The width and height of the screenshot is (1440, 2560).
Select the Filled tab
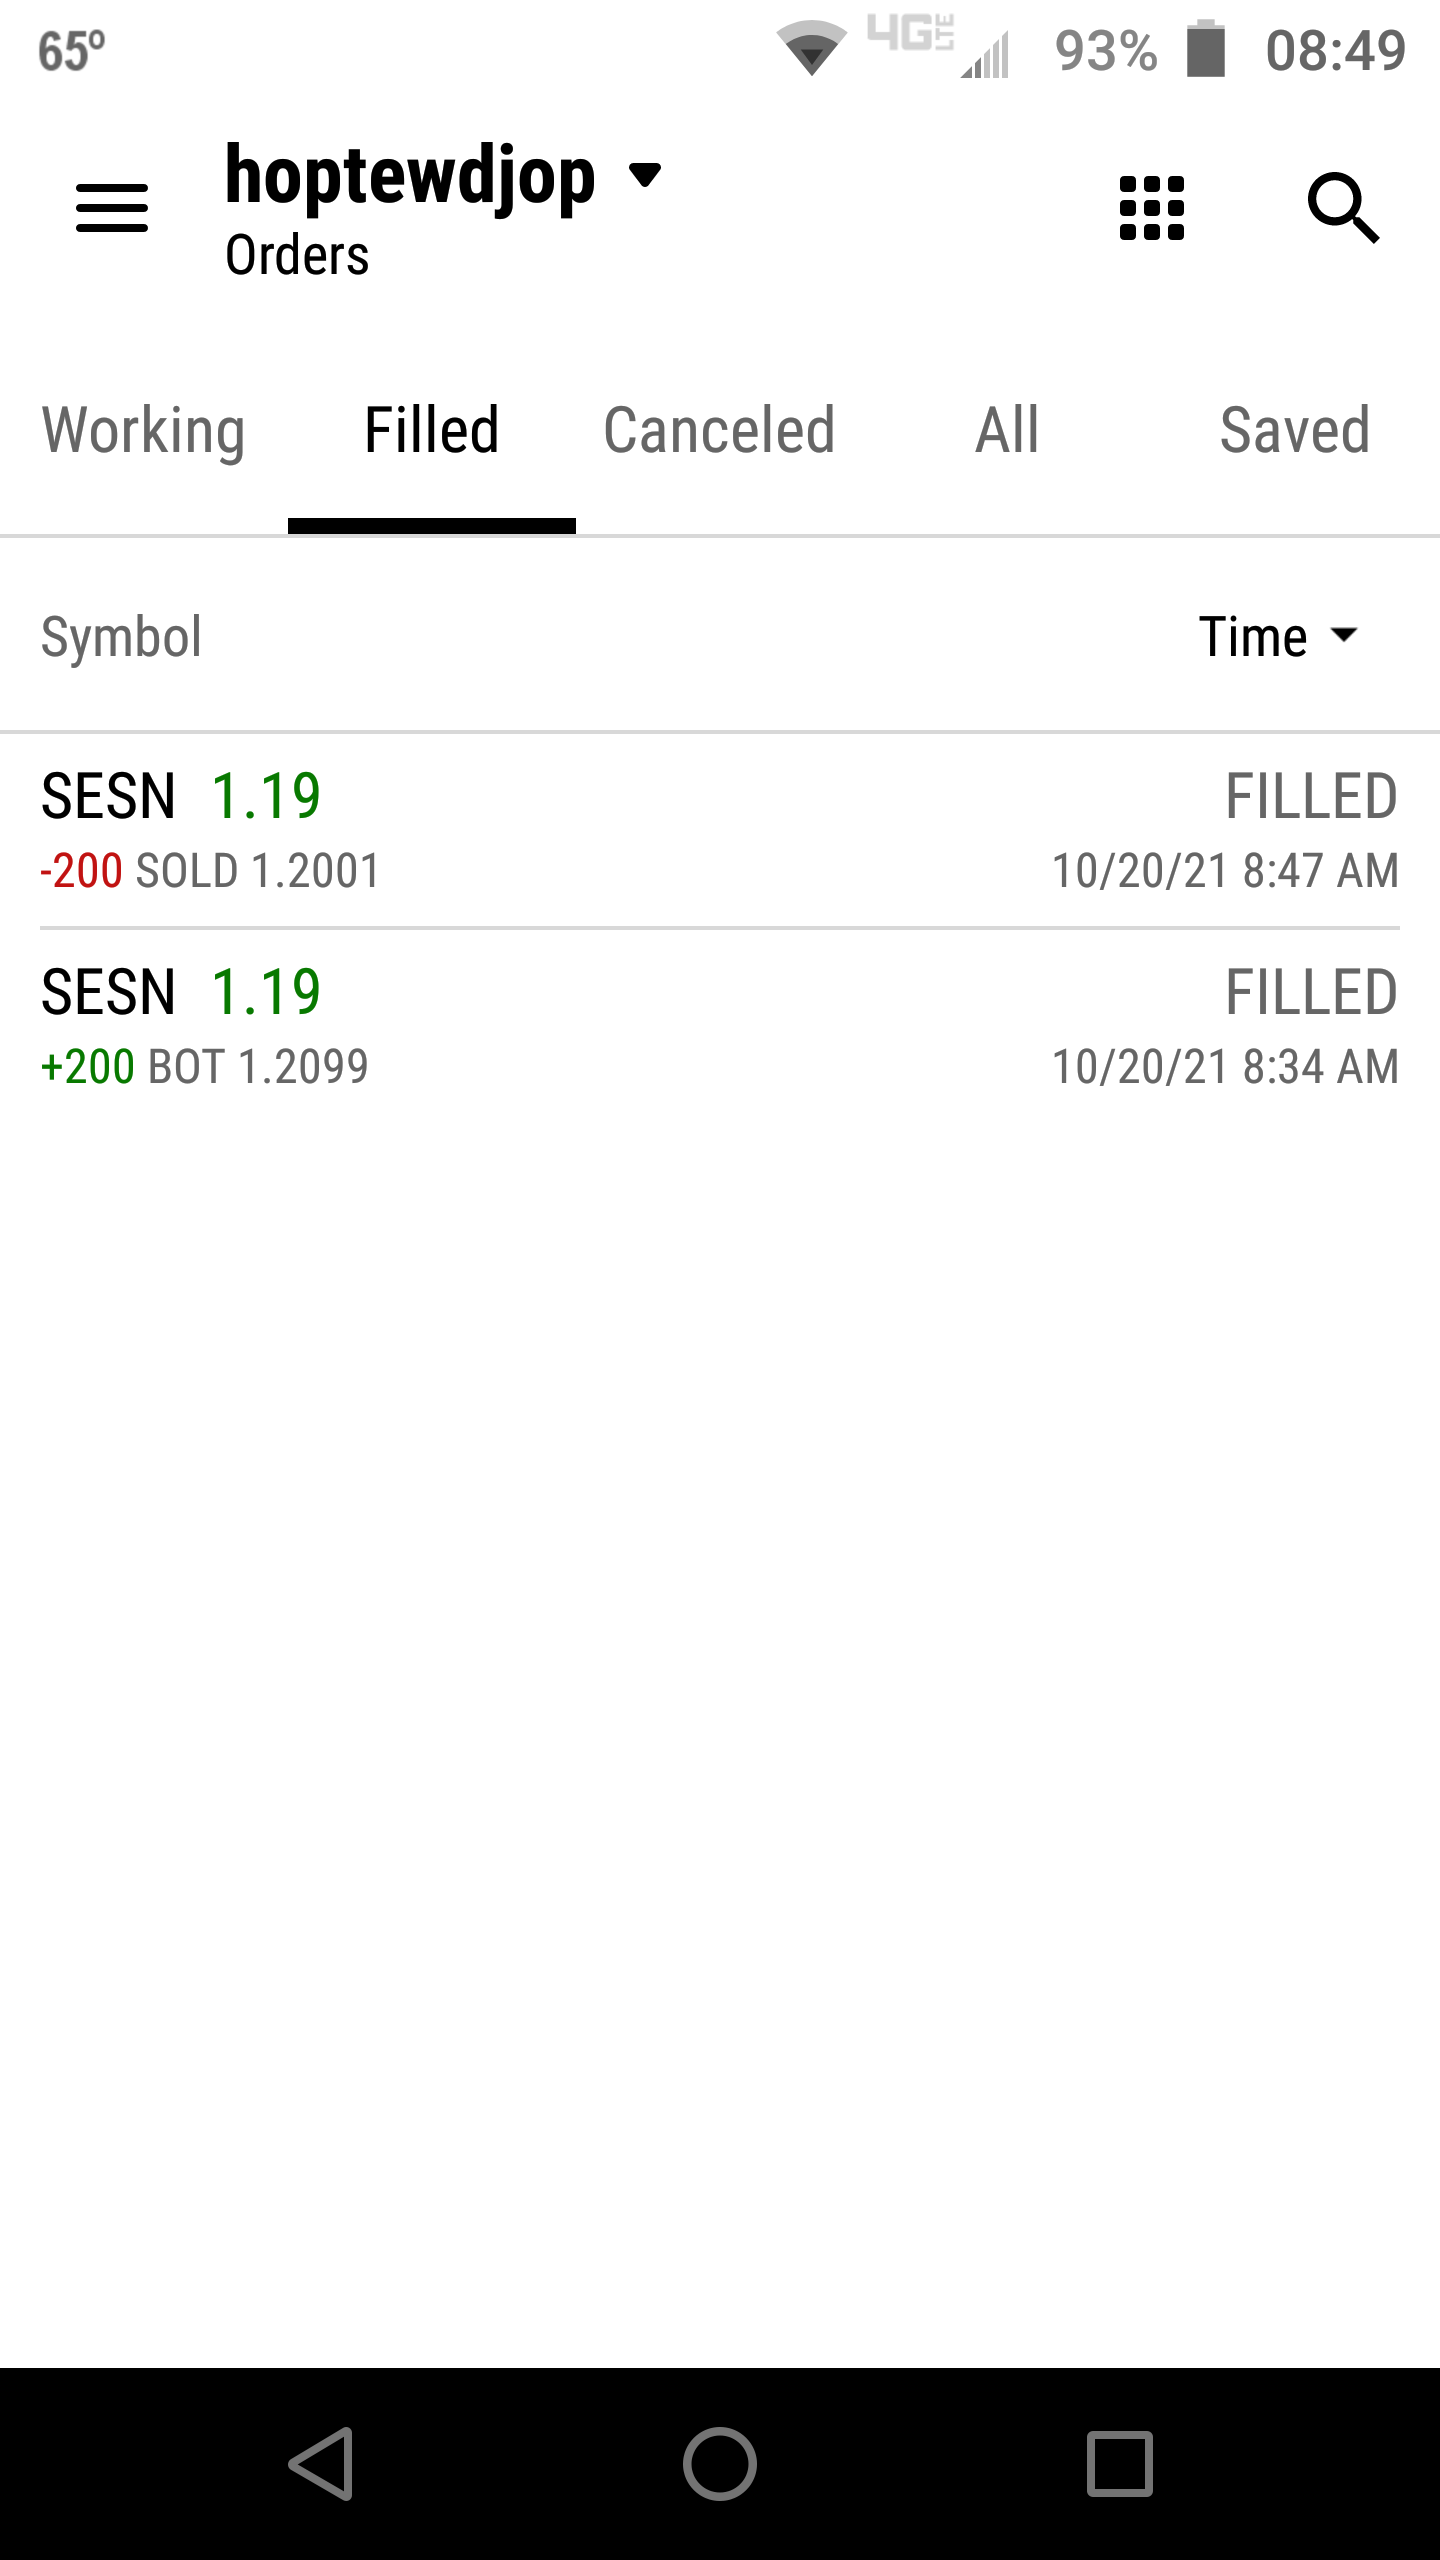tap(432, 431)
